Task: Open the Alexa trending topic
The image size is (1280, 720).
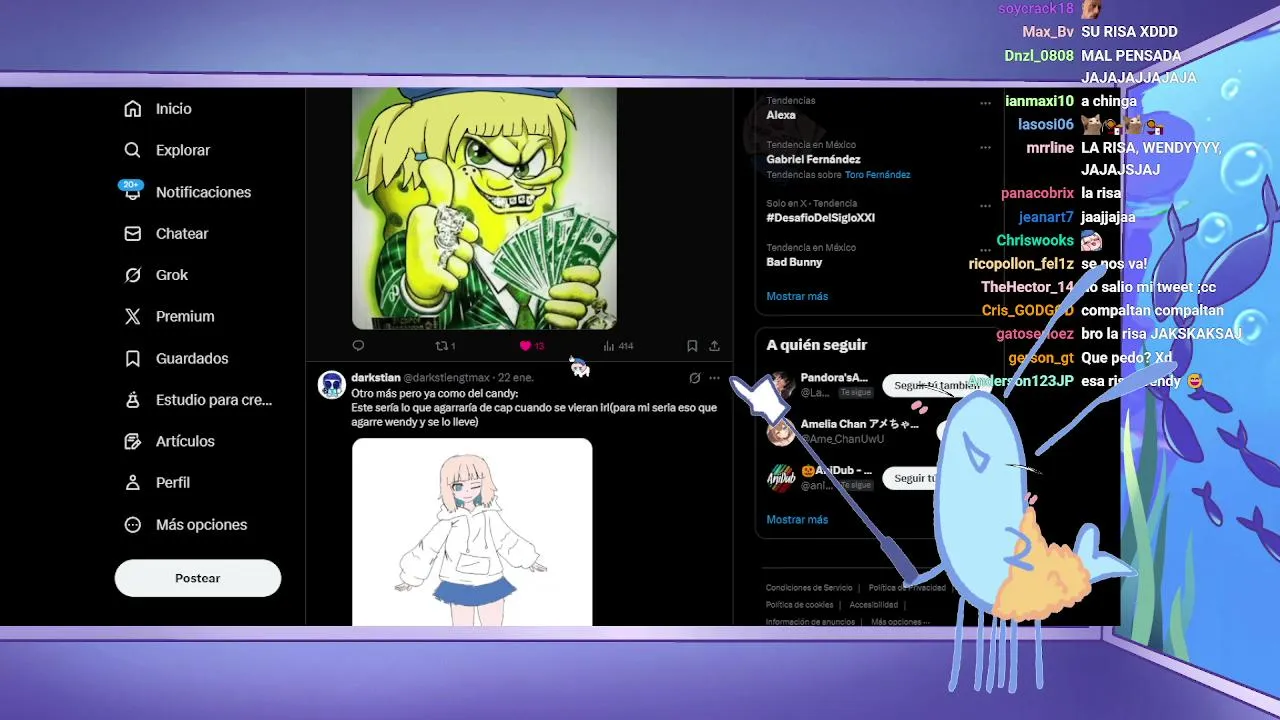Action: click(781, 115)
